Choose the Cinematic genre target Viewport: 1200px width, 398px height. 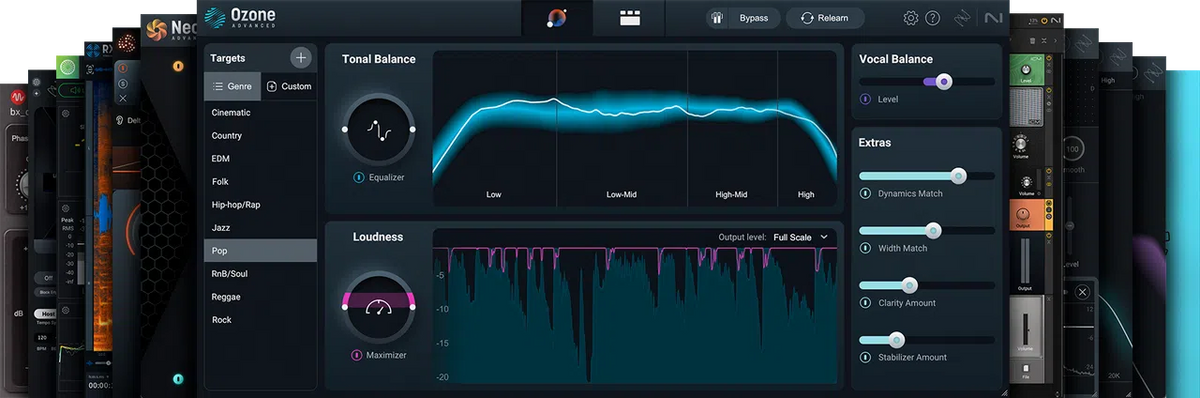[x=260, y=112]
